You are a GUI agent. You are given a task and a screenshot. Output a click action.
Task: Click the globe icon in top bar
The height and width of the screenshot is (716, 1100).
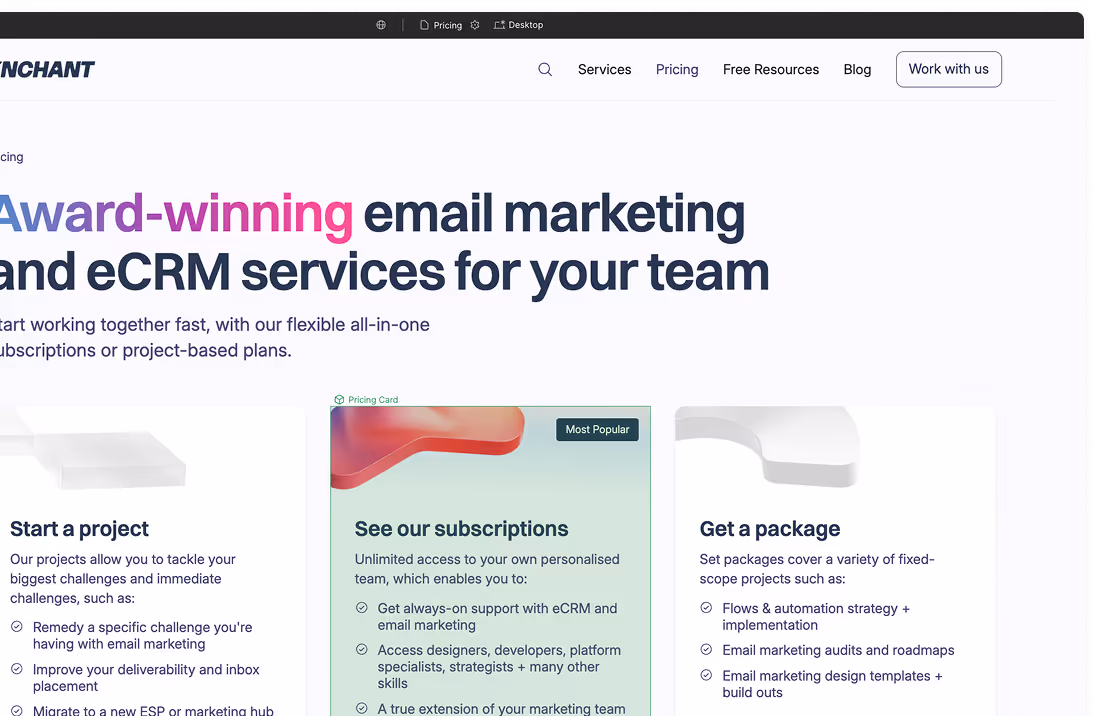click(381, 25)
